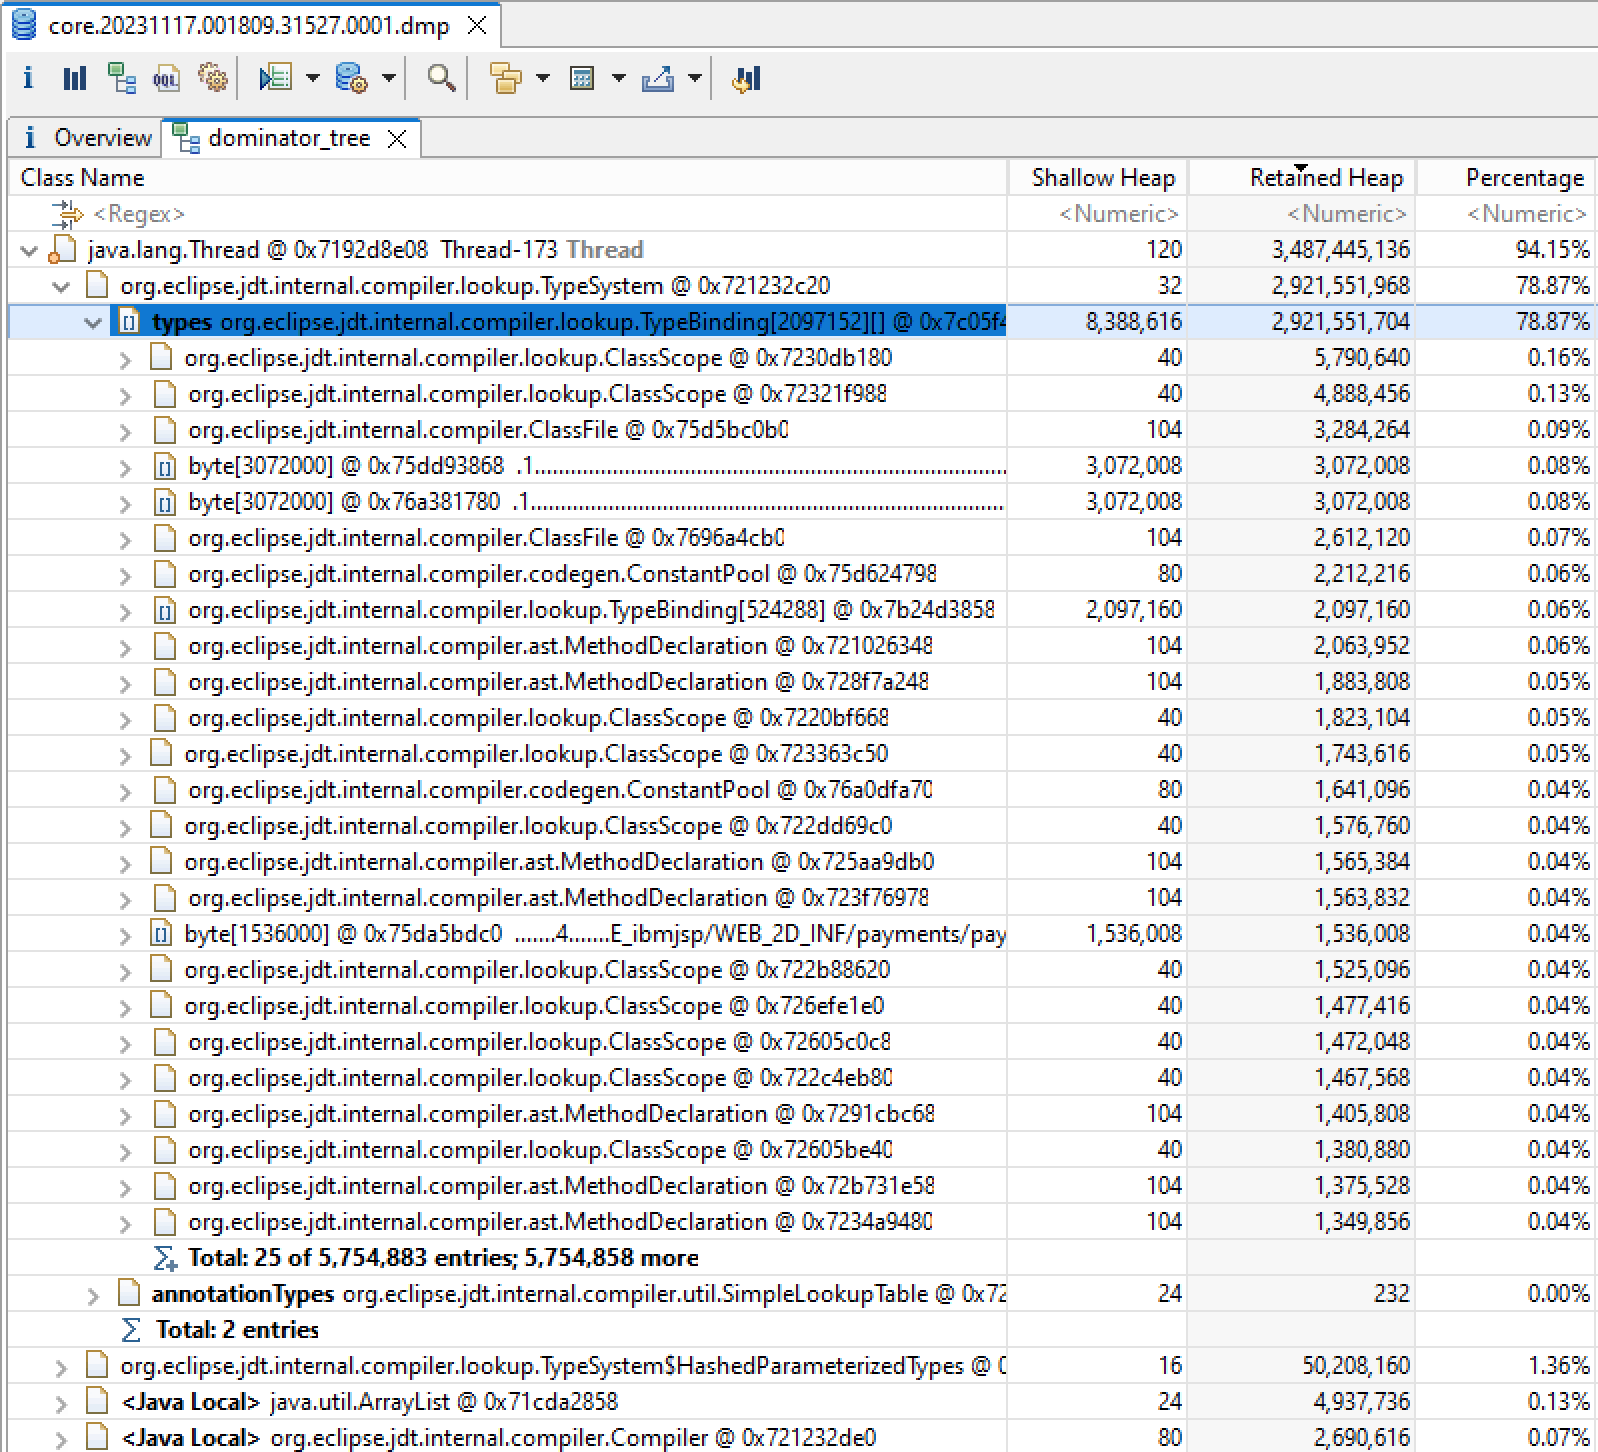Expand ClassFile @ 0x75d5bc0b0 row
The width and height of the screenshot is (1598, 1452).
pos(125,431)
